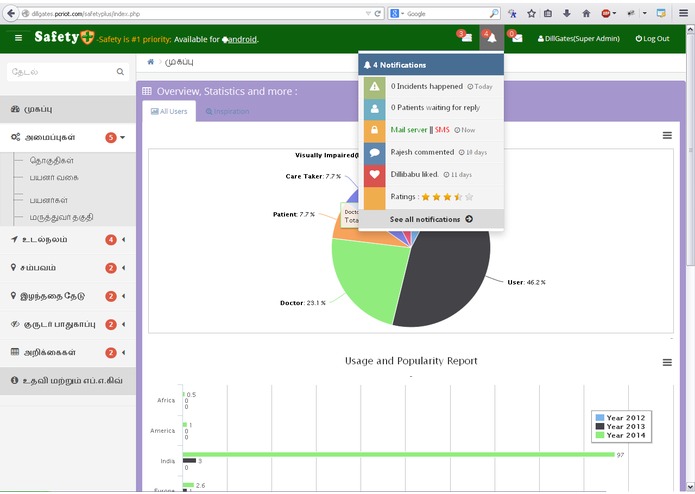The image size is (695, 494).
Task: Click the arrow icon beside See all notifications
Action: pos(469,219)
